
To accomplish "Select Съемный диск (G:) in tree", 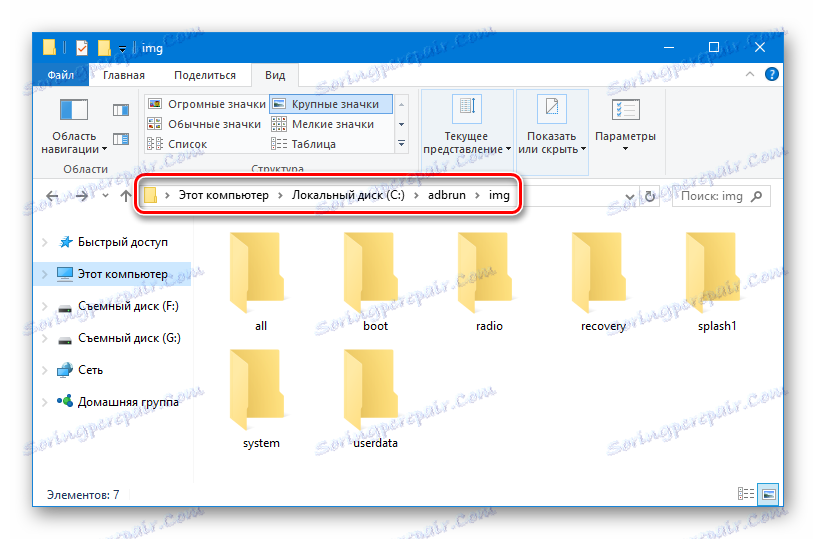I will [x=129, y=338].
